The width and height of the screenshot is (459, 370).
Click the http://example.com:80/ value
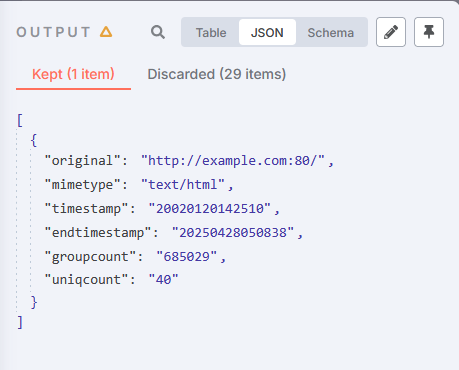233,161
